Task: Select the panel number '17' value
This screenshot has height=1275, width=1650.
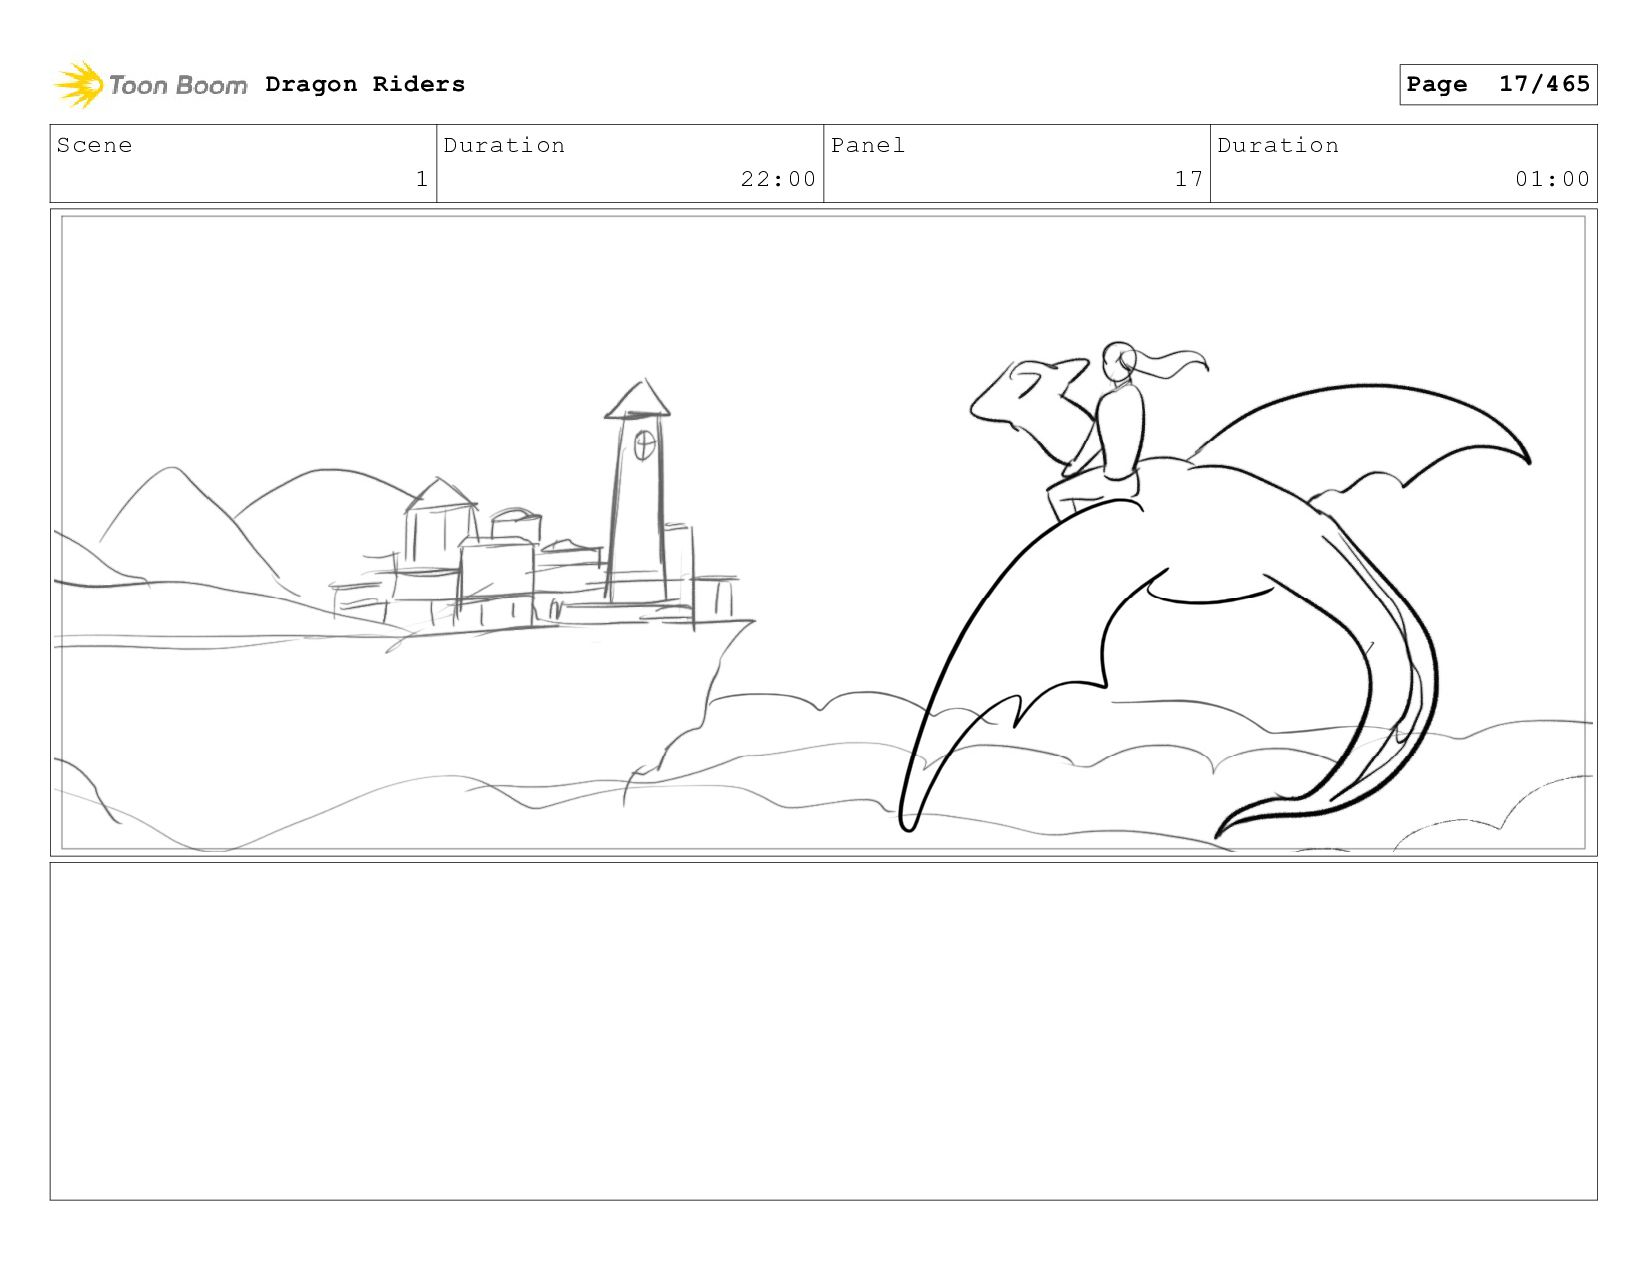Action: (1189, 179)
